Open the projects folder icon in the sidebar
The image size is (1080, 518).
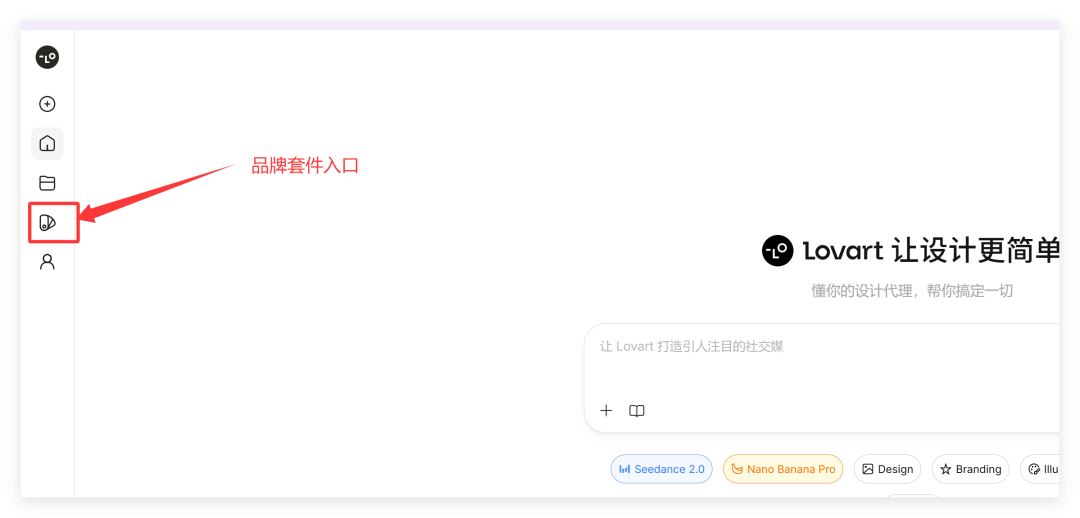coord(47,183)
